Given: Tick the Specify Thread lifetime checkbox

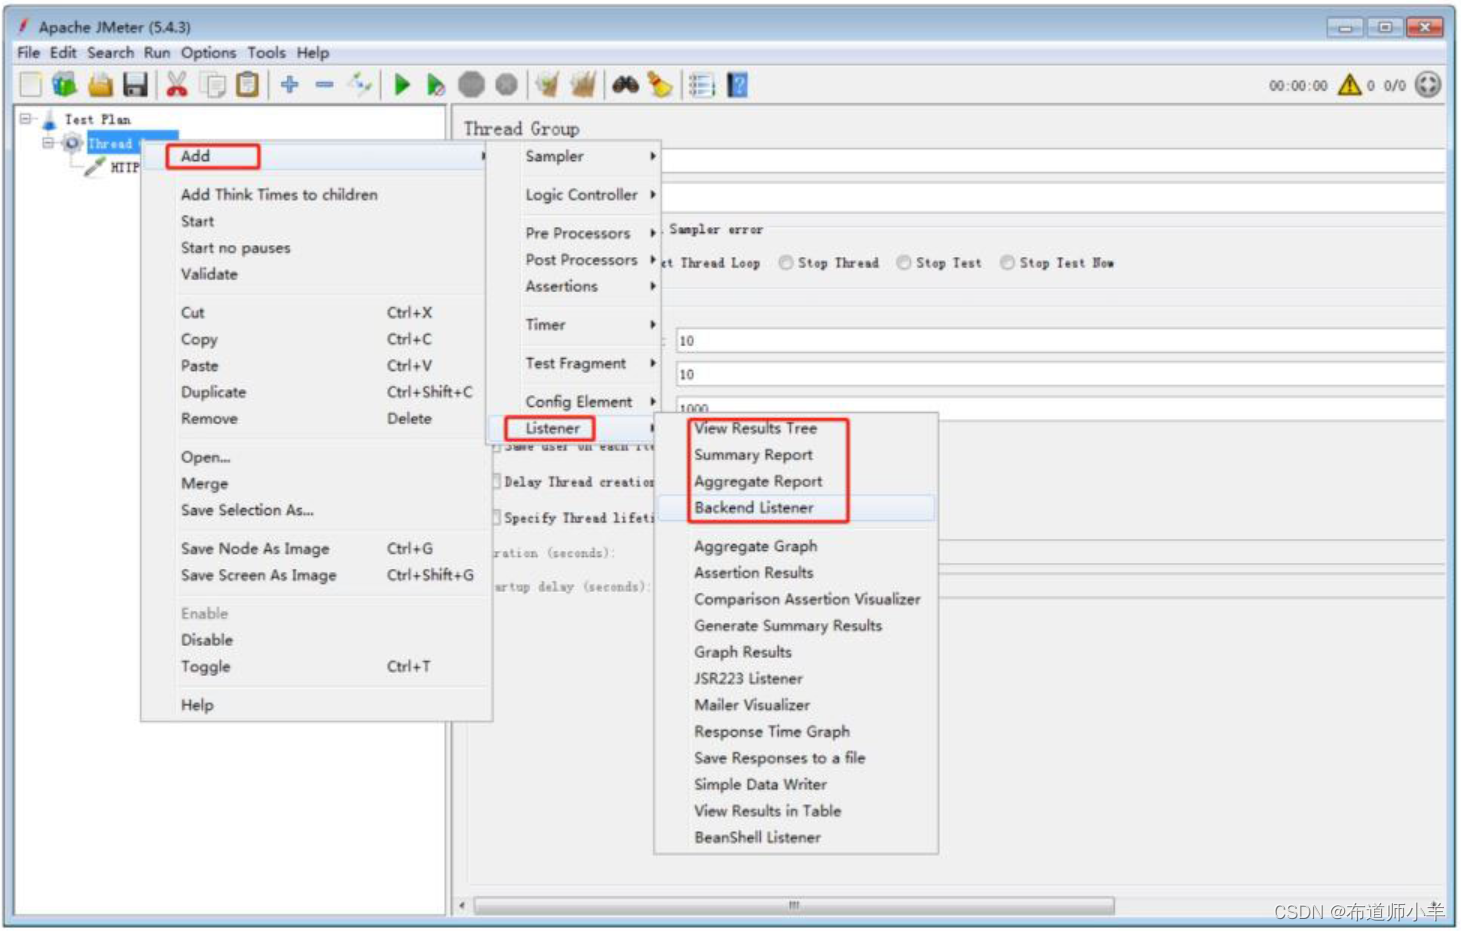Looking at the screenshot, I should pos(497,518).
